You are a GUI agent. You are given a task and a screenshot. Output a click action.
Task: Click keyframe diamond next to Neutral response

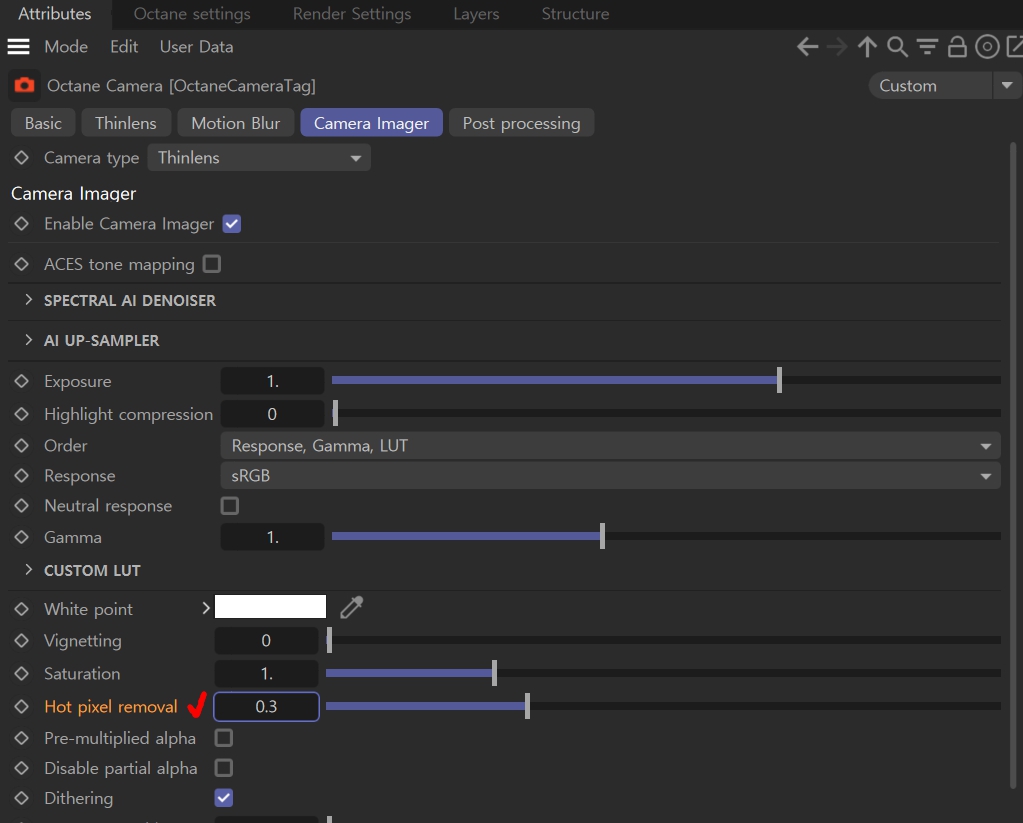pos(22,505)
